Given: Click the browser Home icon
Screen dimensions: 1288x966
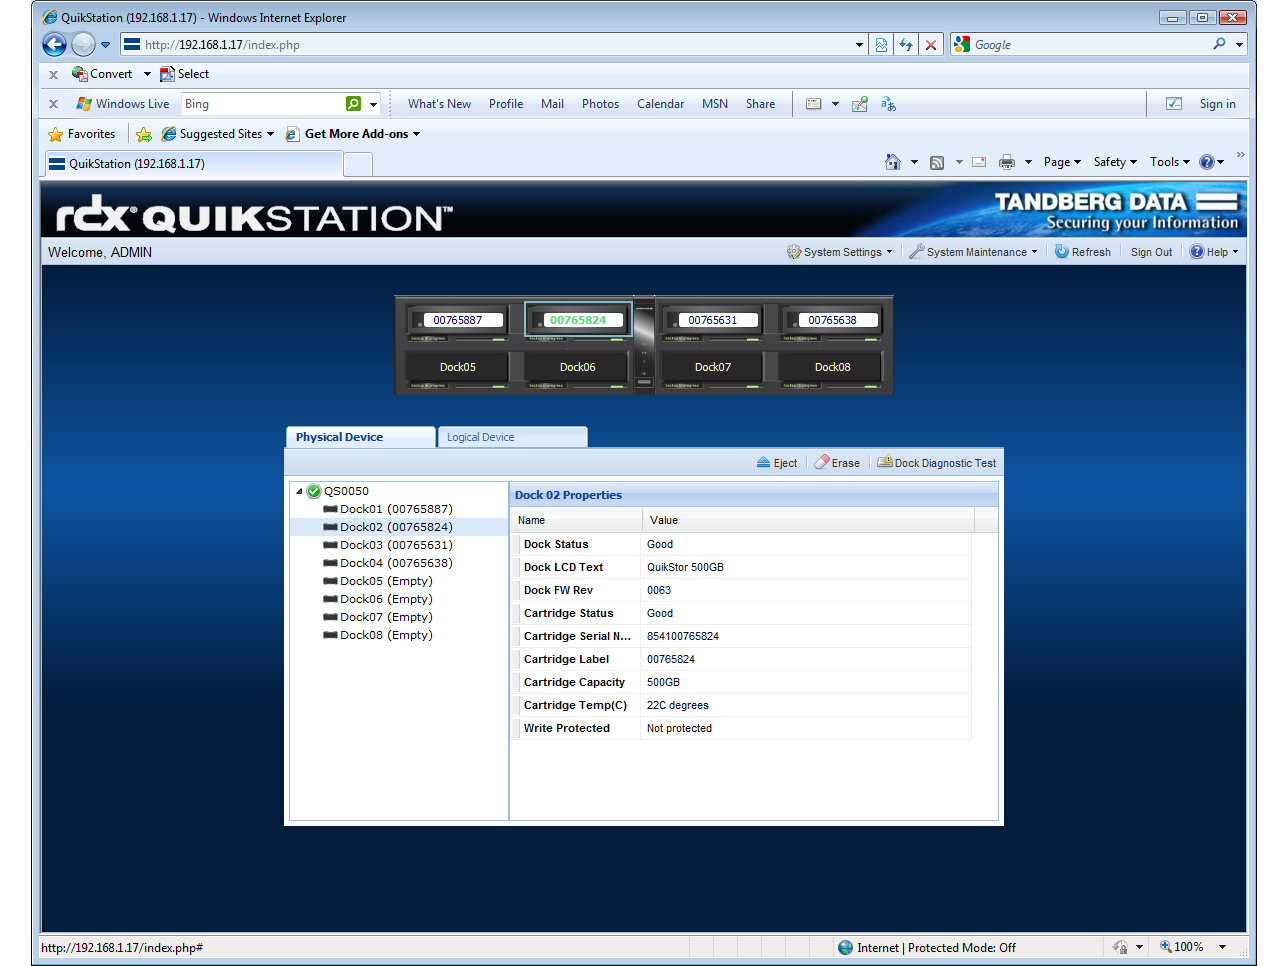Looking at the screenshot, I should [x=892, y=162].
